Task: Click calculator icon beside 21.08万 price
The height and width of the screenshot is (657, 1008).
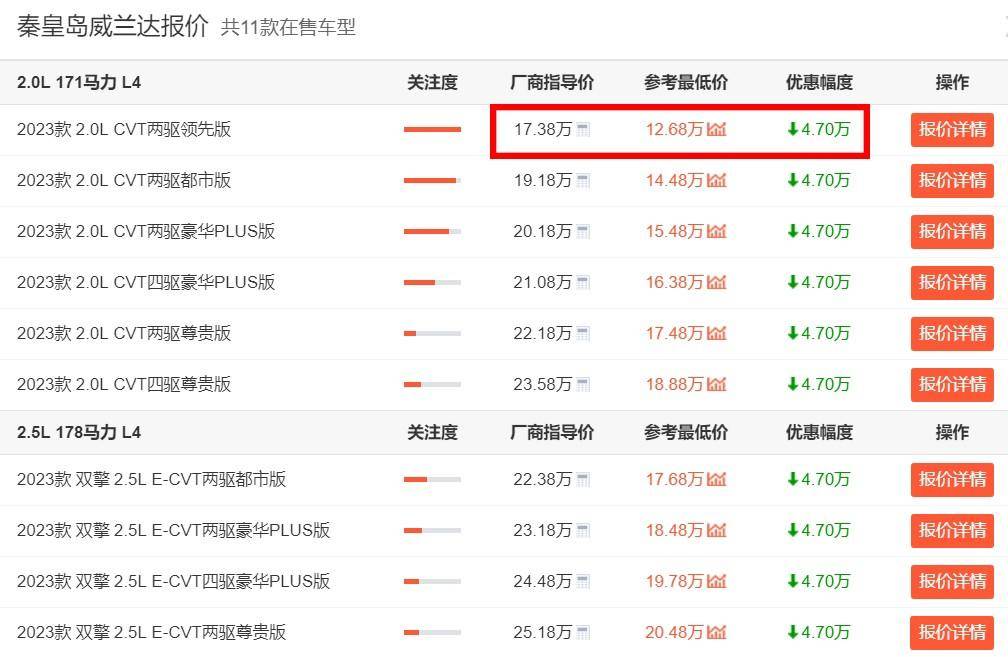Action: (x=583, y=283)
